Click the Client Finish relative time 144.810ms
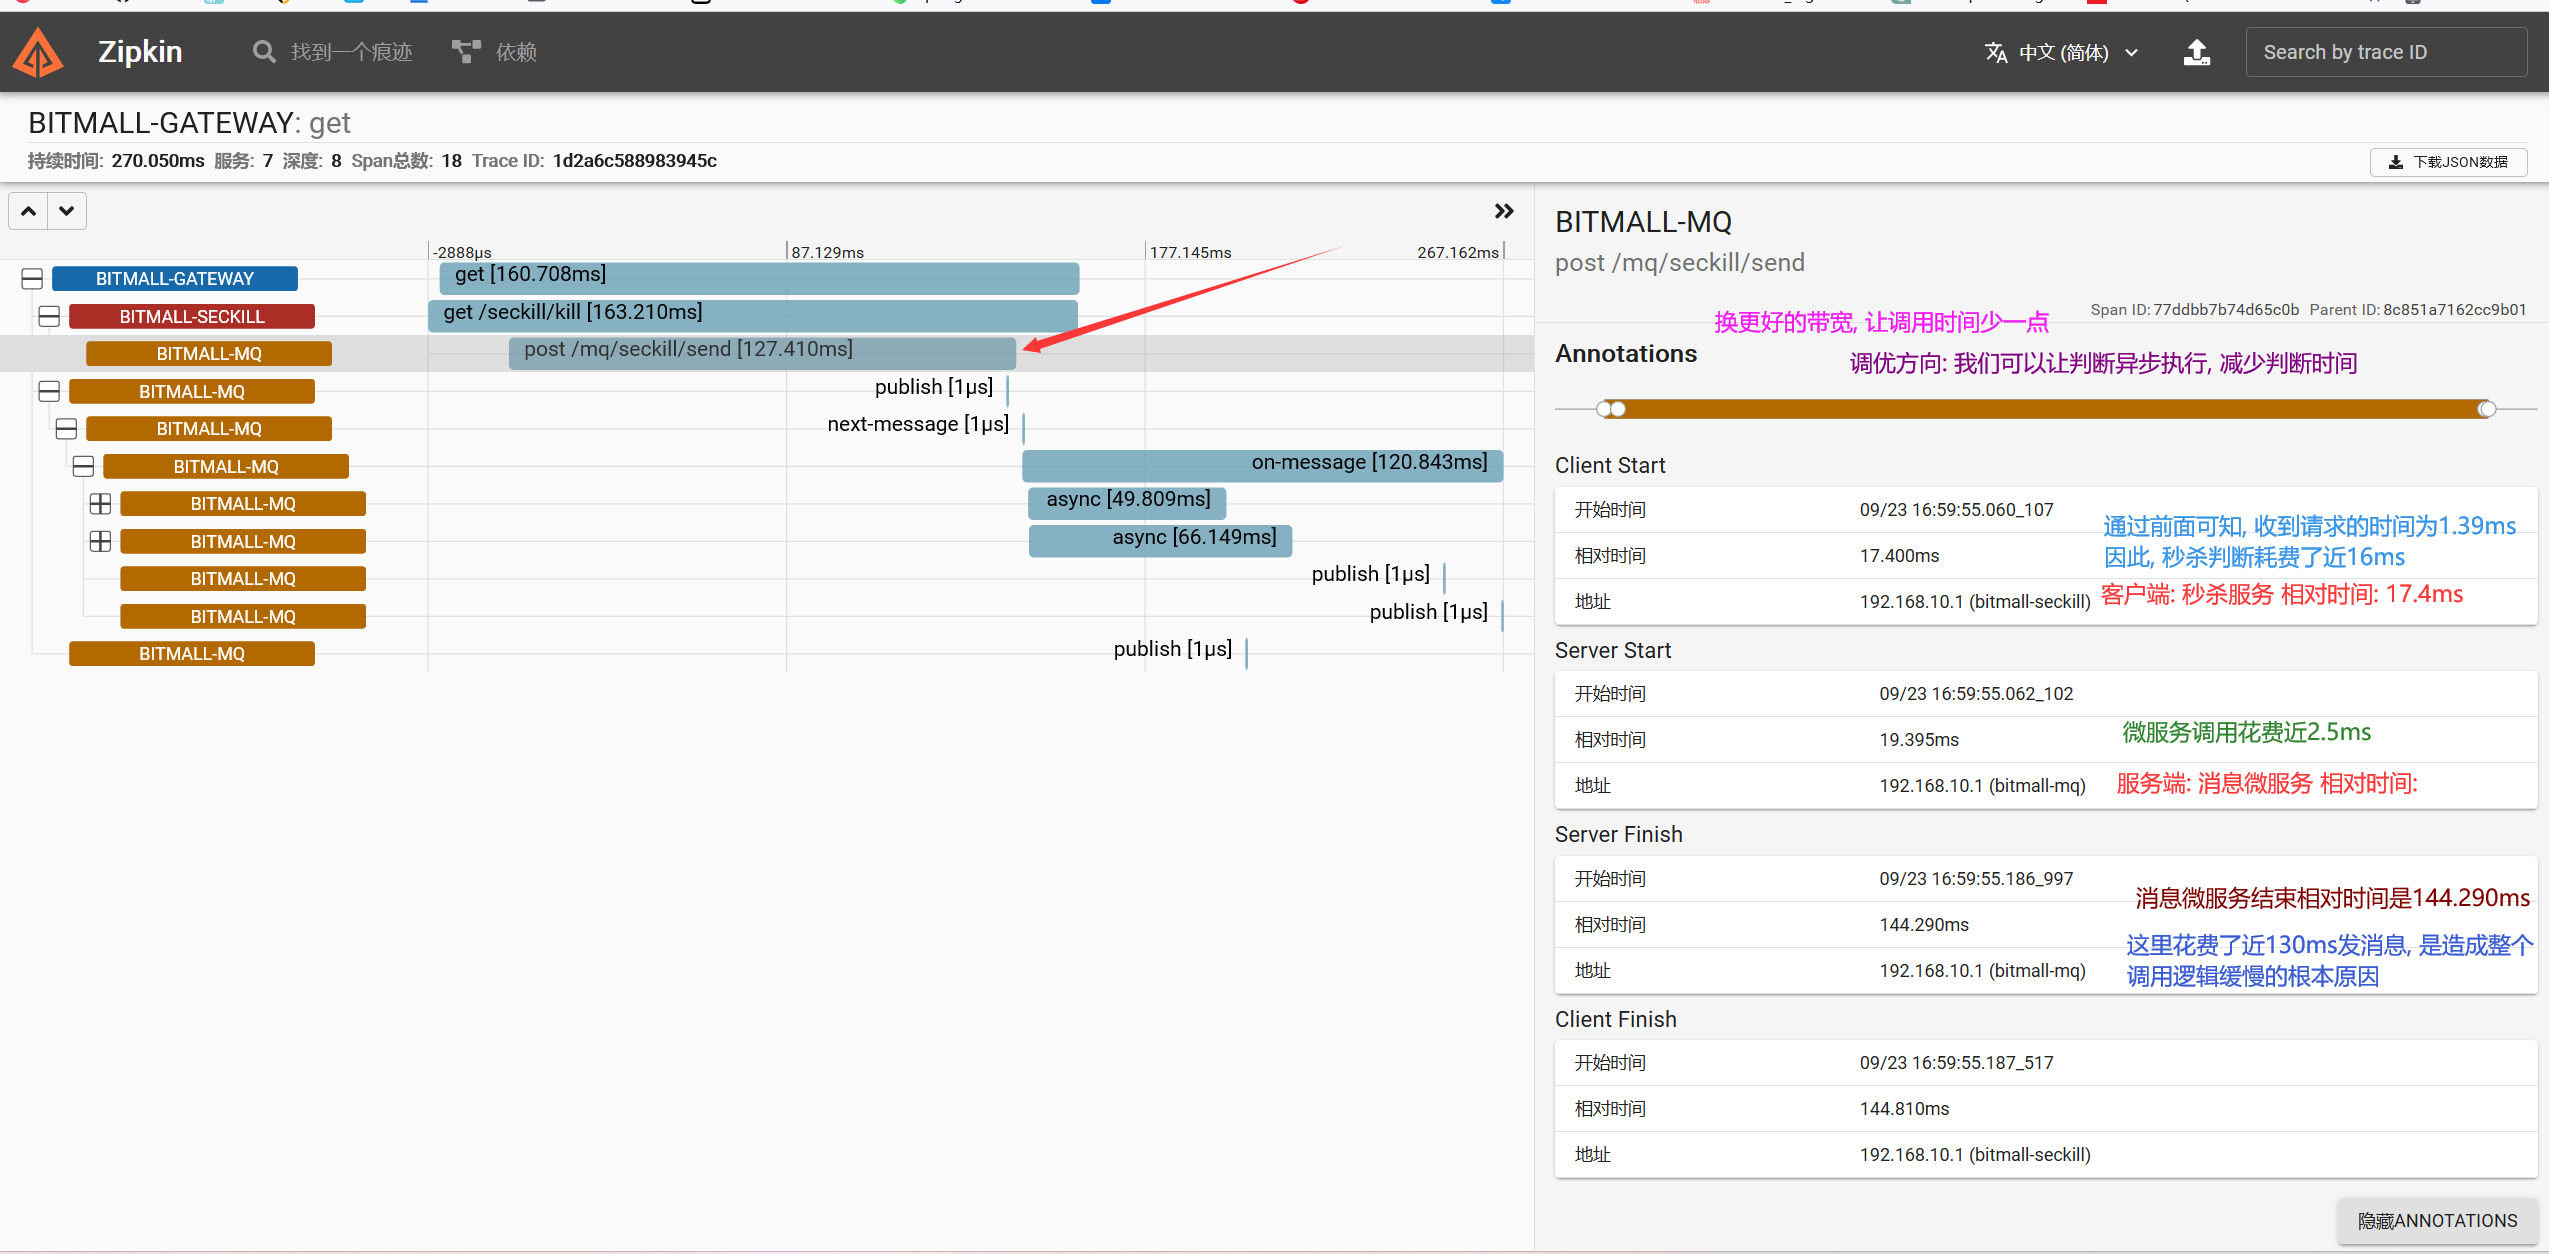2549x1254 pixels. [1904, 1109]
